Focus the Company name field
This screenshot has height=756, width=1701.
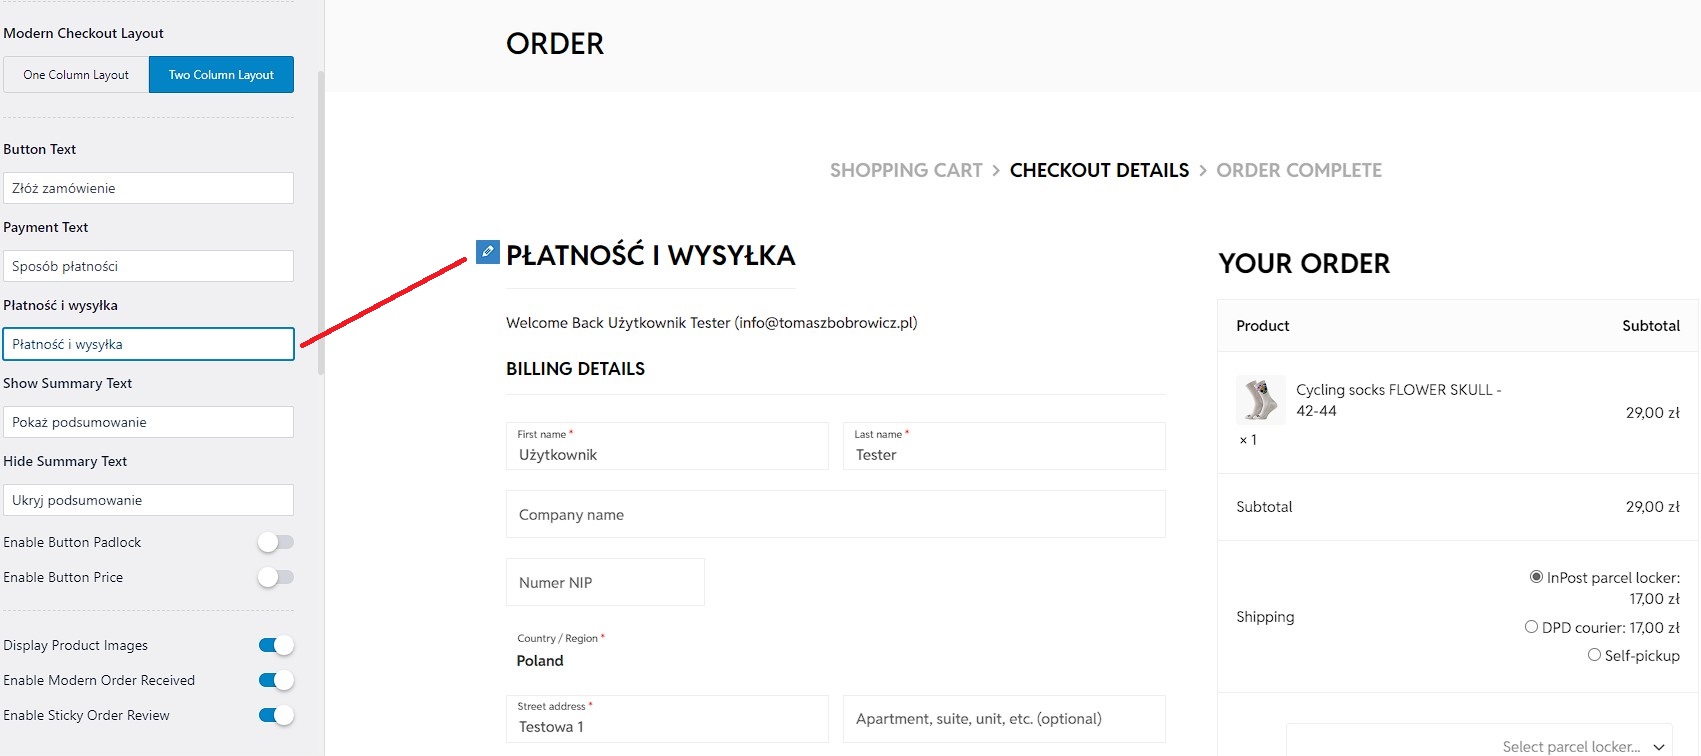pos(835,514)
